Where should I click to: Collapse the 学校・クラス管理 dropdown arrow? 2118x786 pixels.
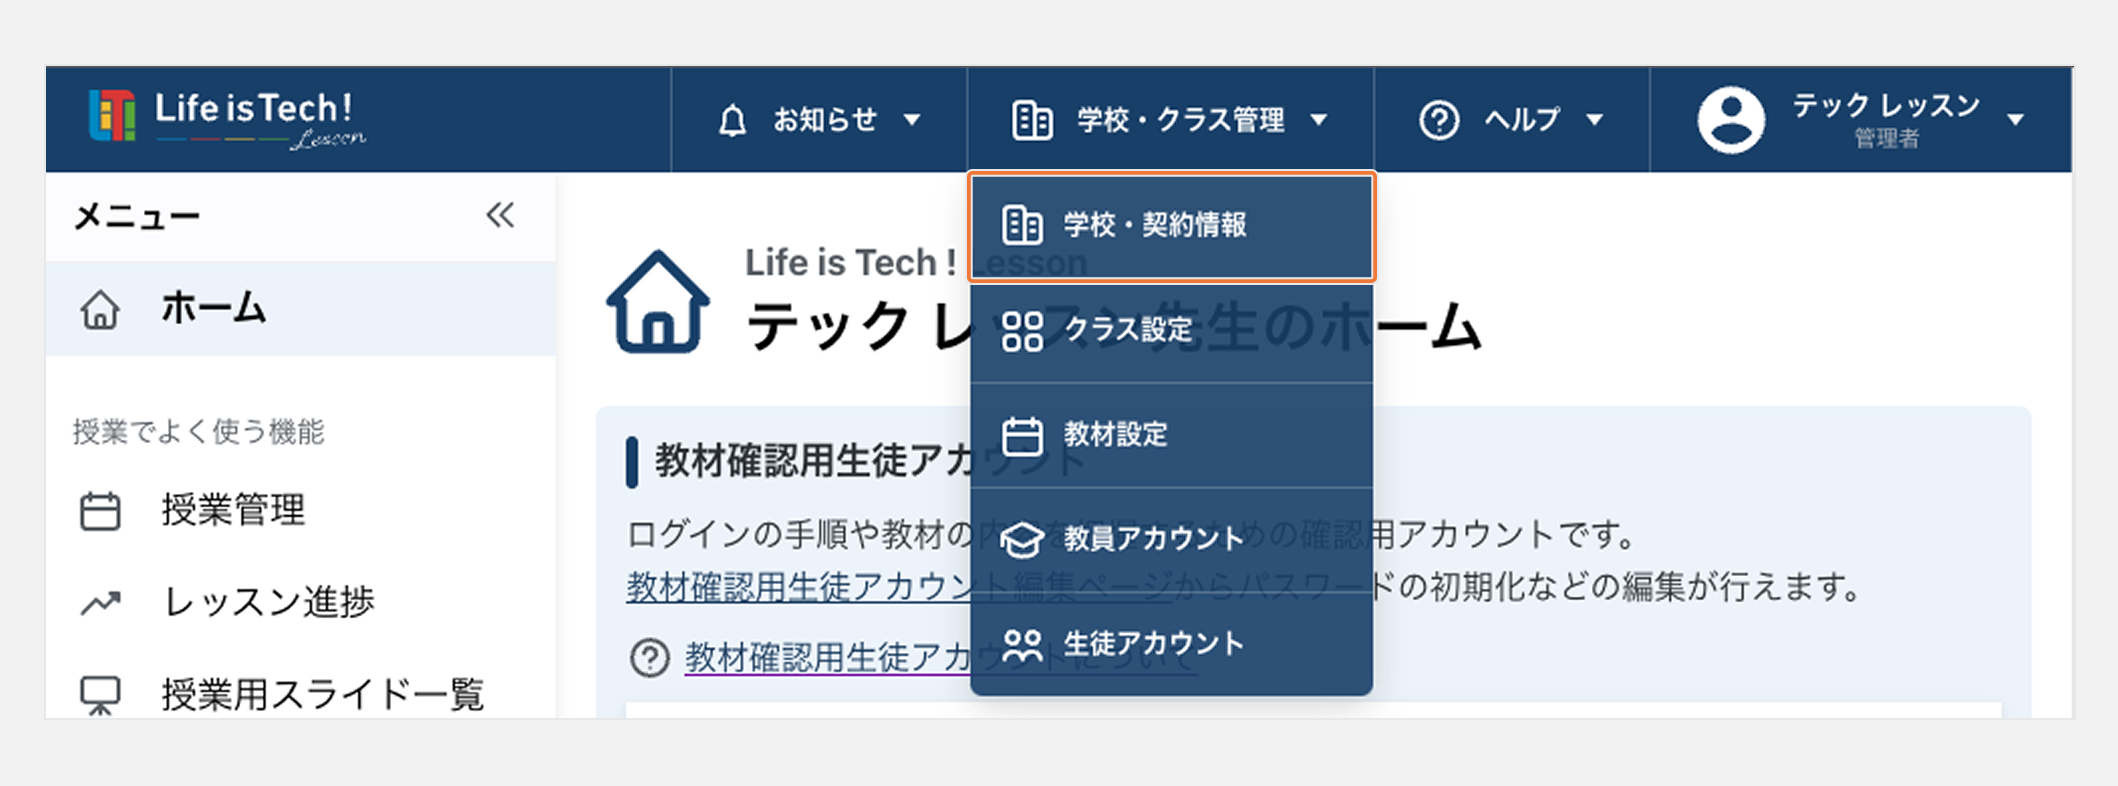[x=1319, y=121]
